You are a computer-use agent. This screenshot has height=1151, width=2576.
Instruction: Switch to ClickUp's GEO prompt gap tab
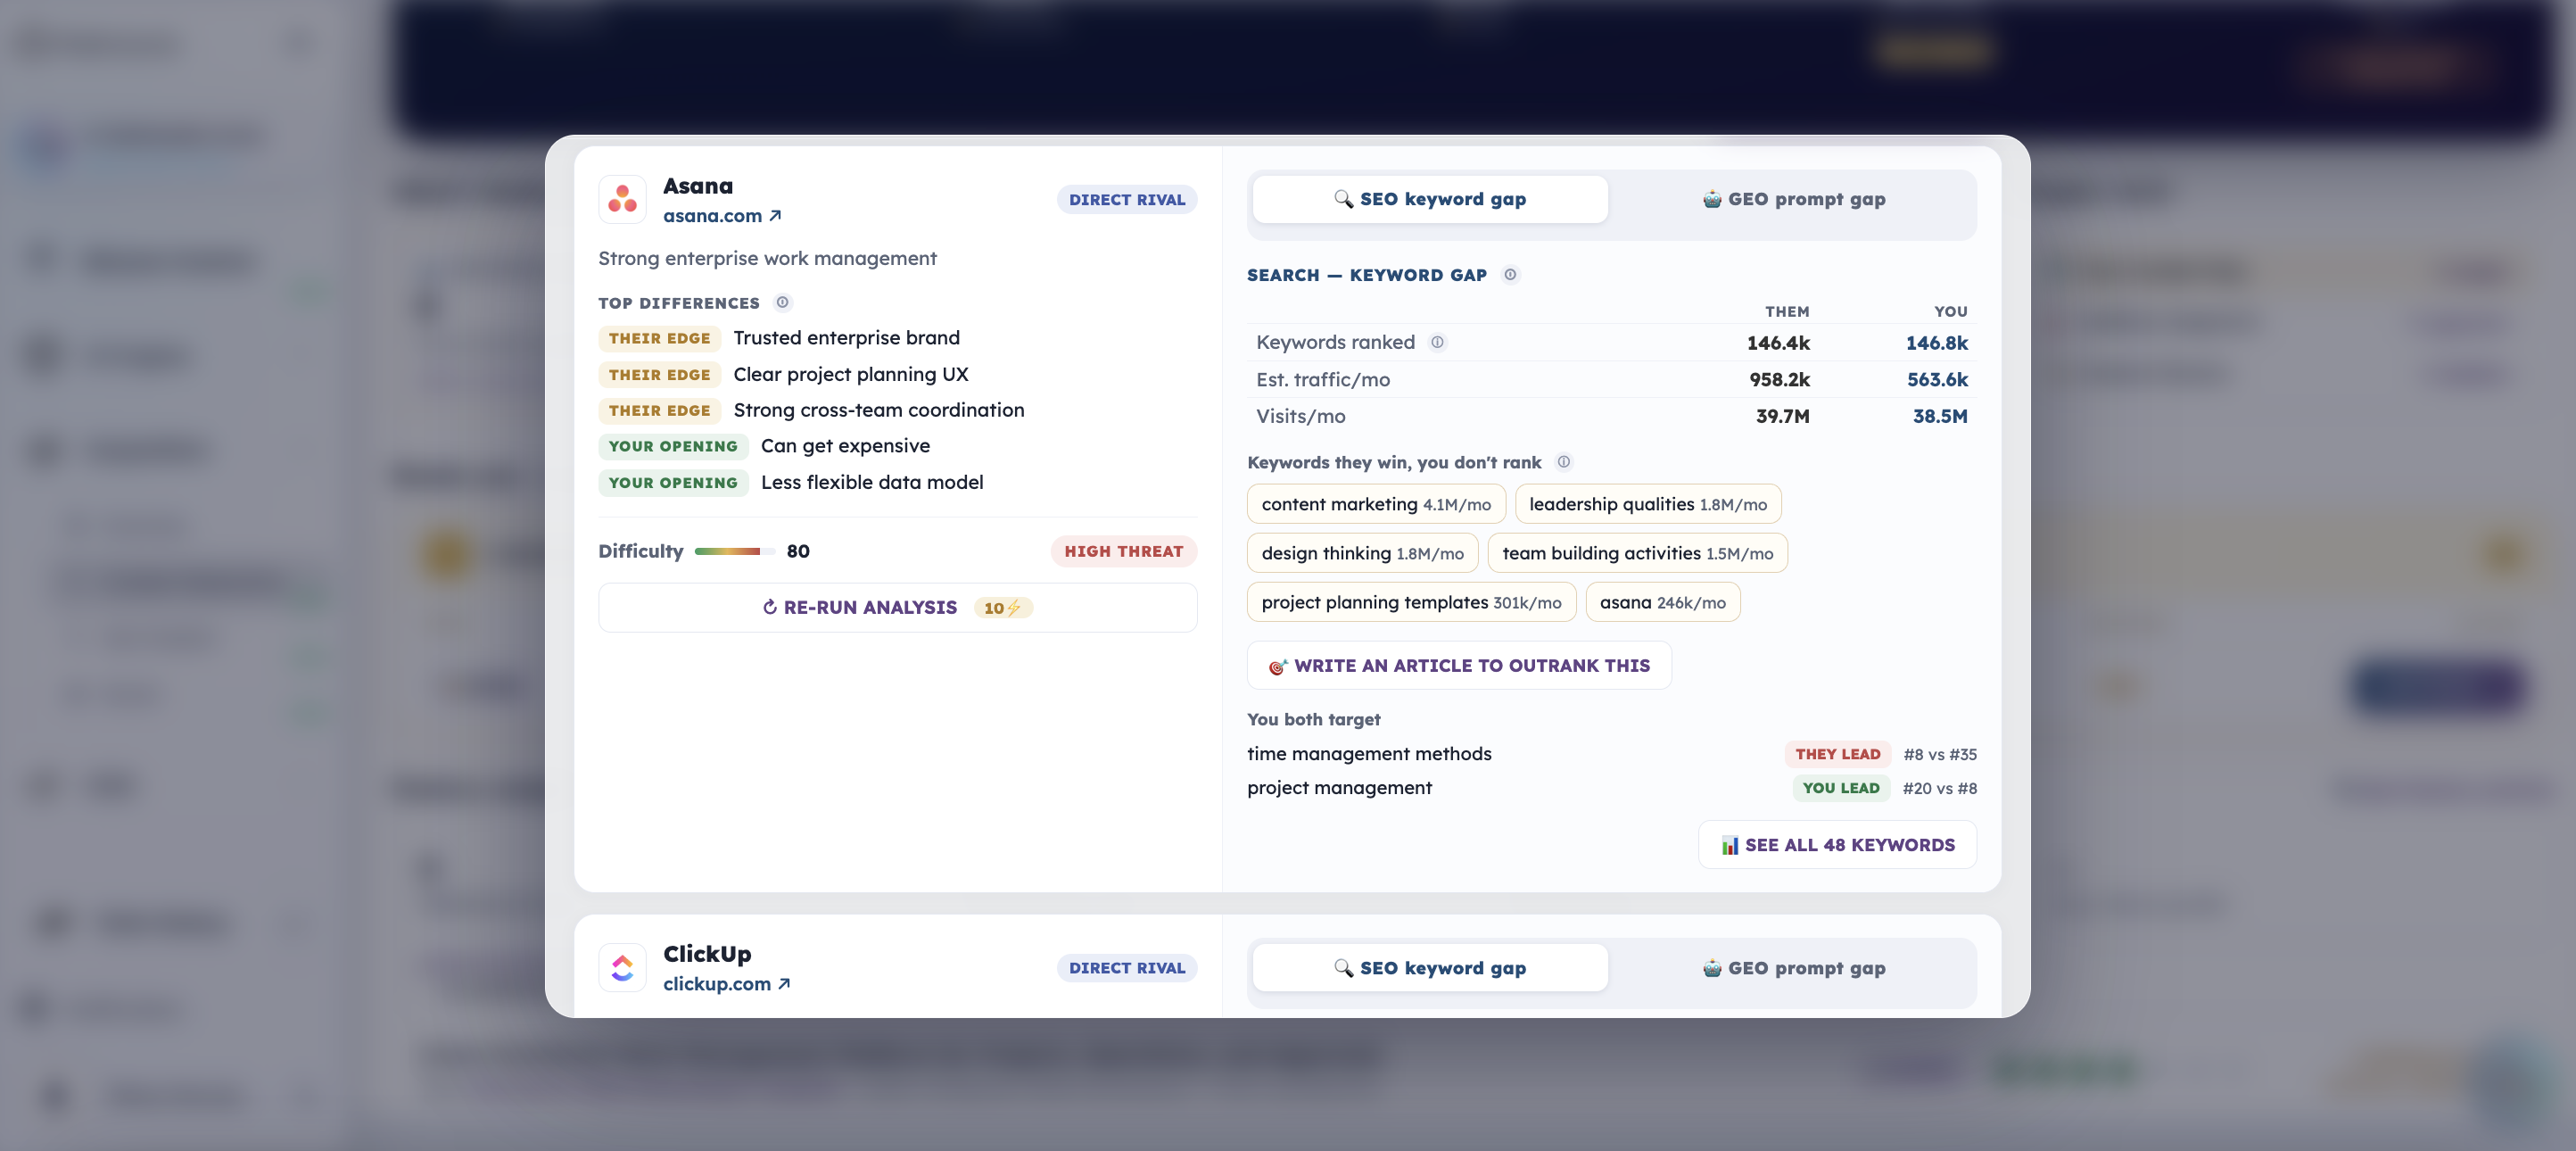pyautogui.click(x=1794, y=967)
